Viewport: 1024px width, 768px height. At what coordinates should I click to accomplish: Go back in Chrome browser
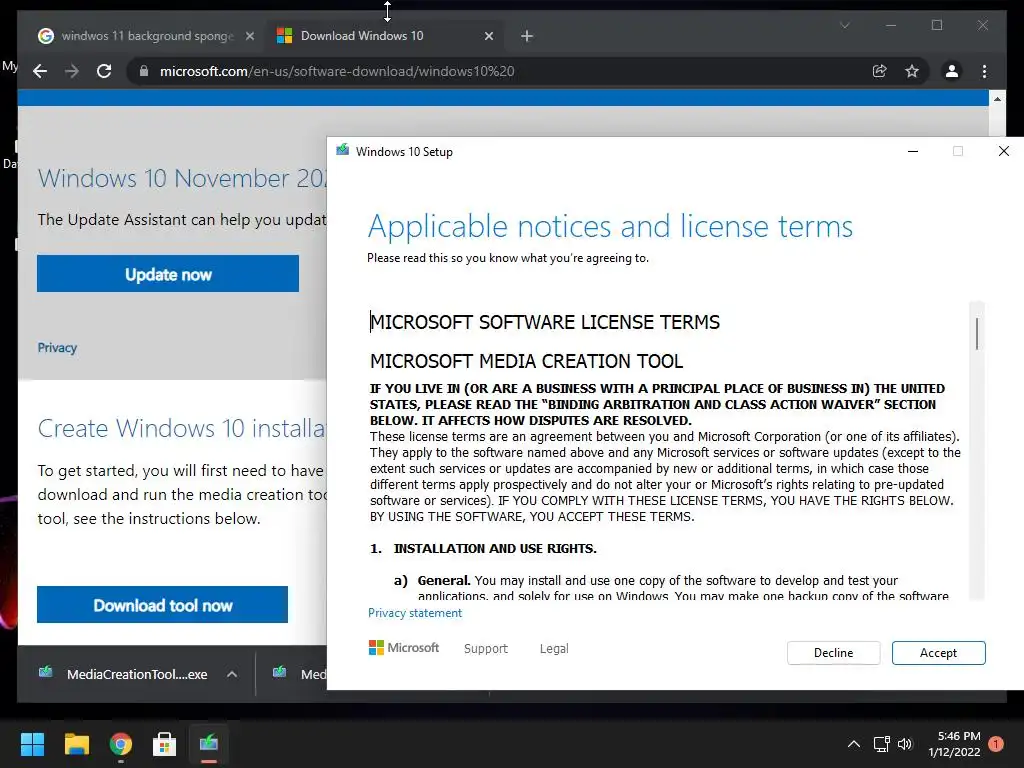click(40, 71)
